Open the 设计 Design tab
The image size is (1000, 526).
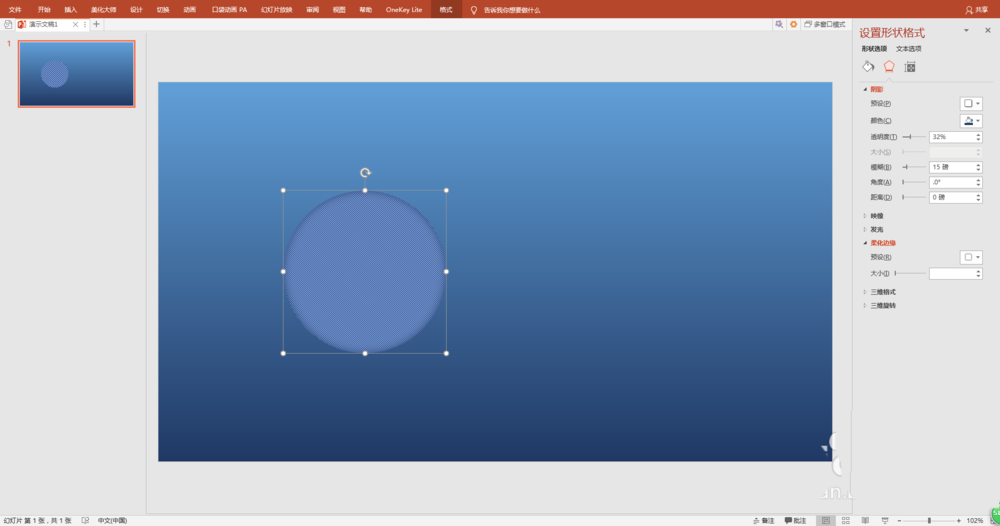[x=136, y=10]
